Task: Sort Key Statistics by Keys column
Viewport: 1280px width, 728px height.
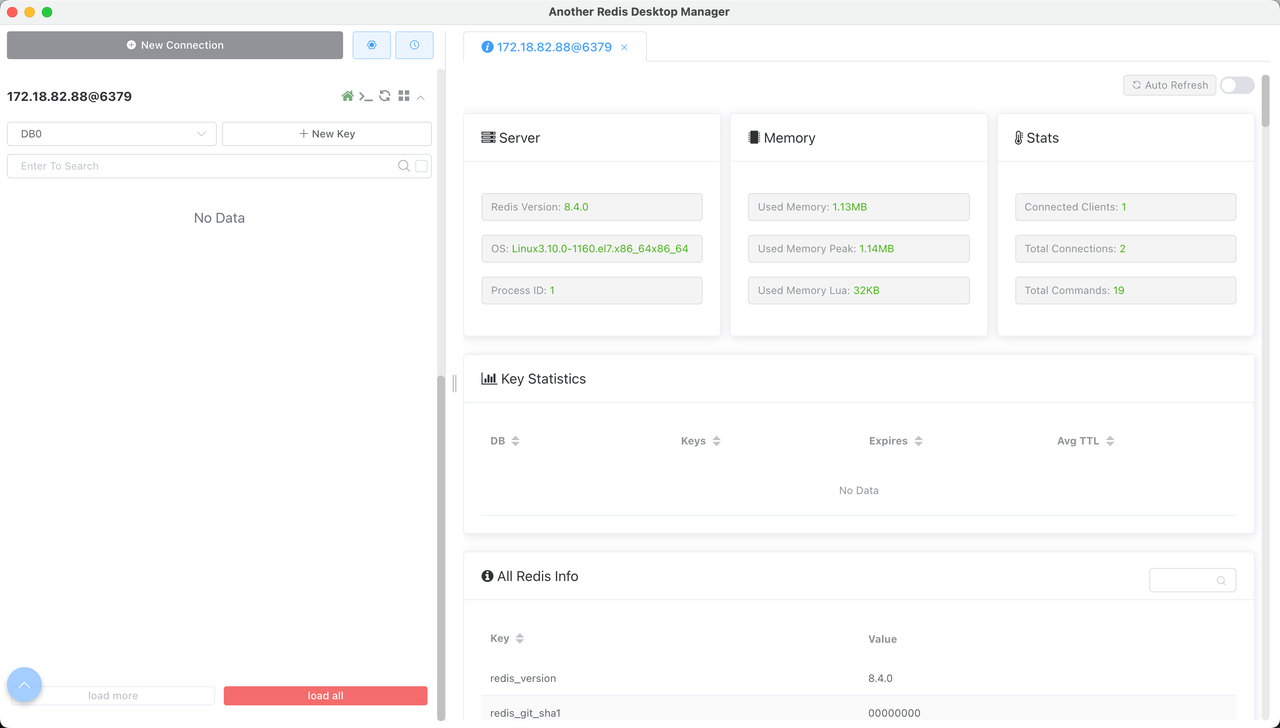Action: (x=700, y=441)
